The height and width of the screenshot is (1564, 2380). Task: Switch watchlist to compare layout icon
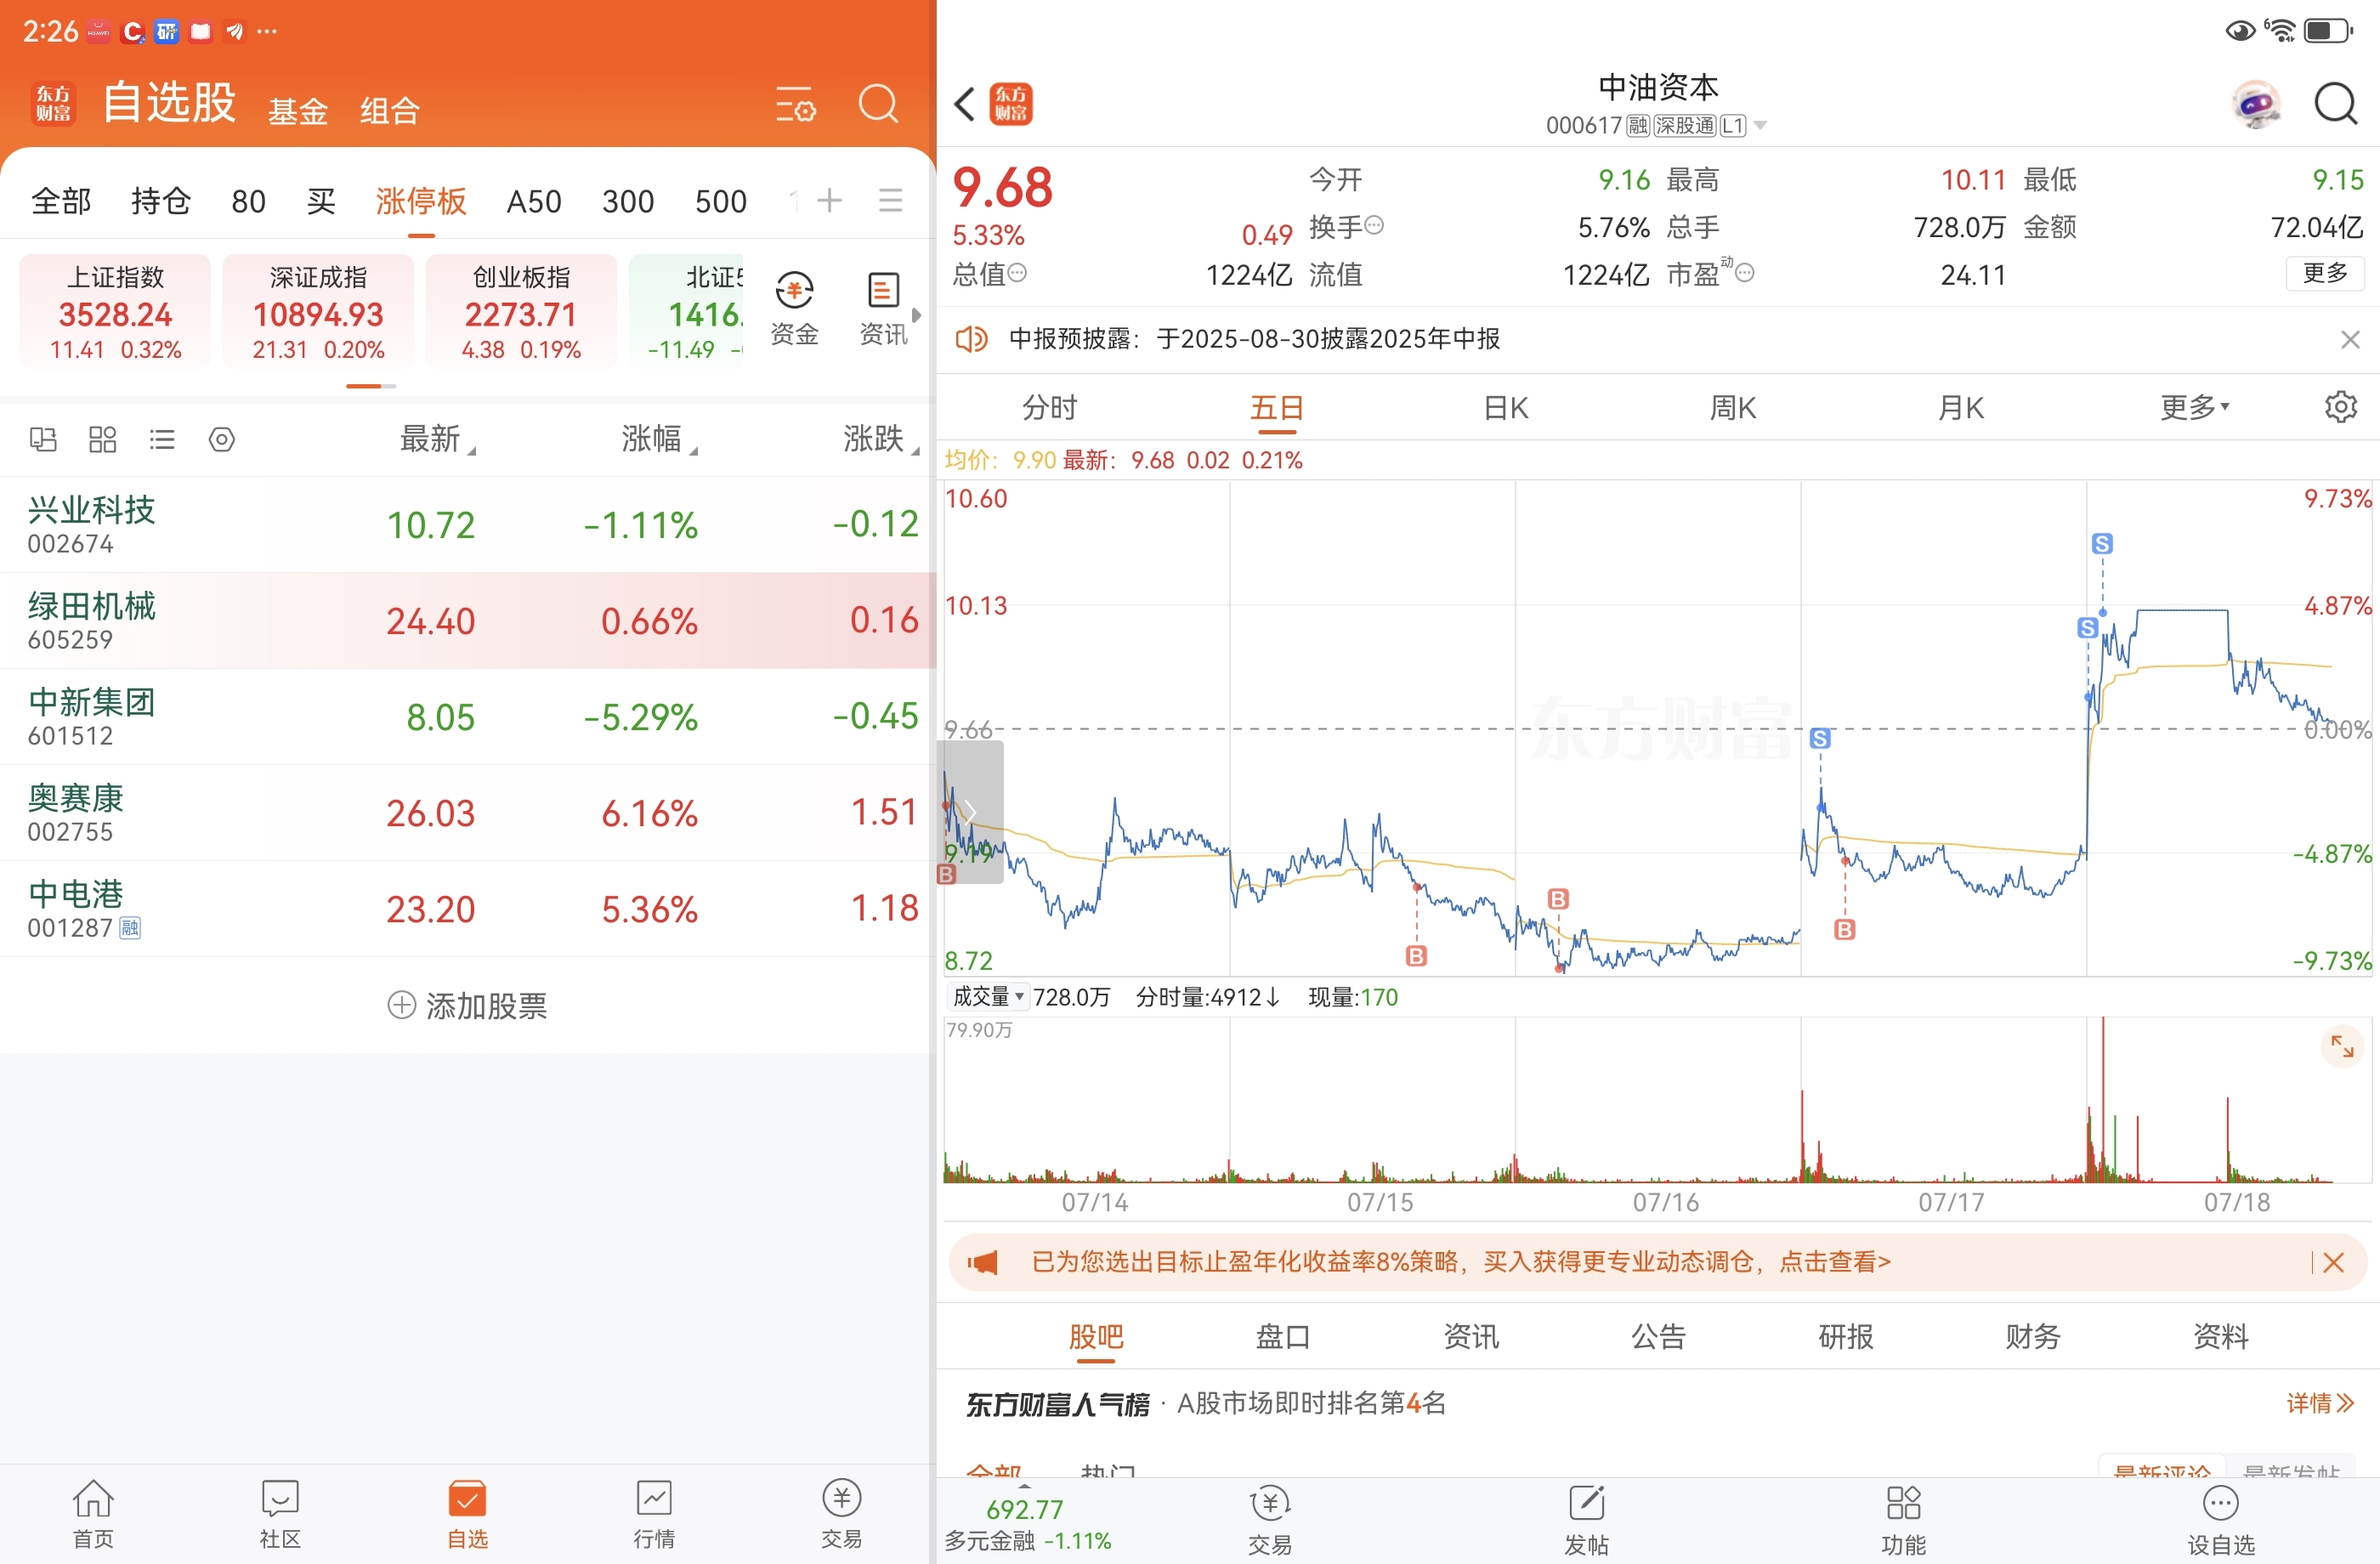(43, 439)
